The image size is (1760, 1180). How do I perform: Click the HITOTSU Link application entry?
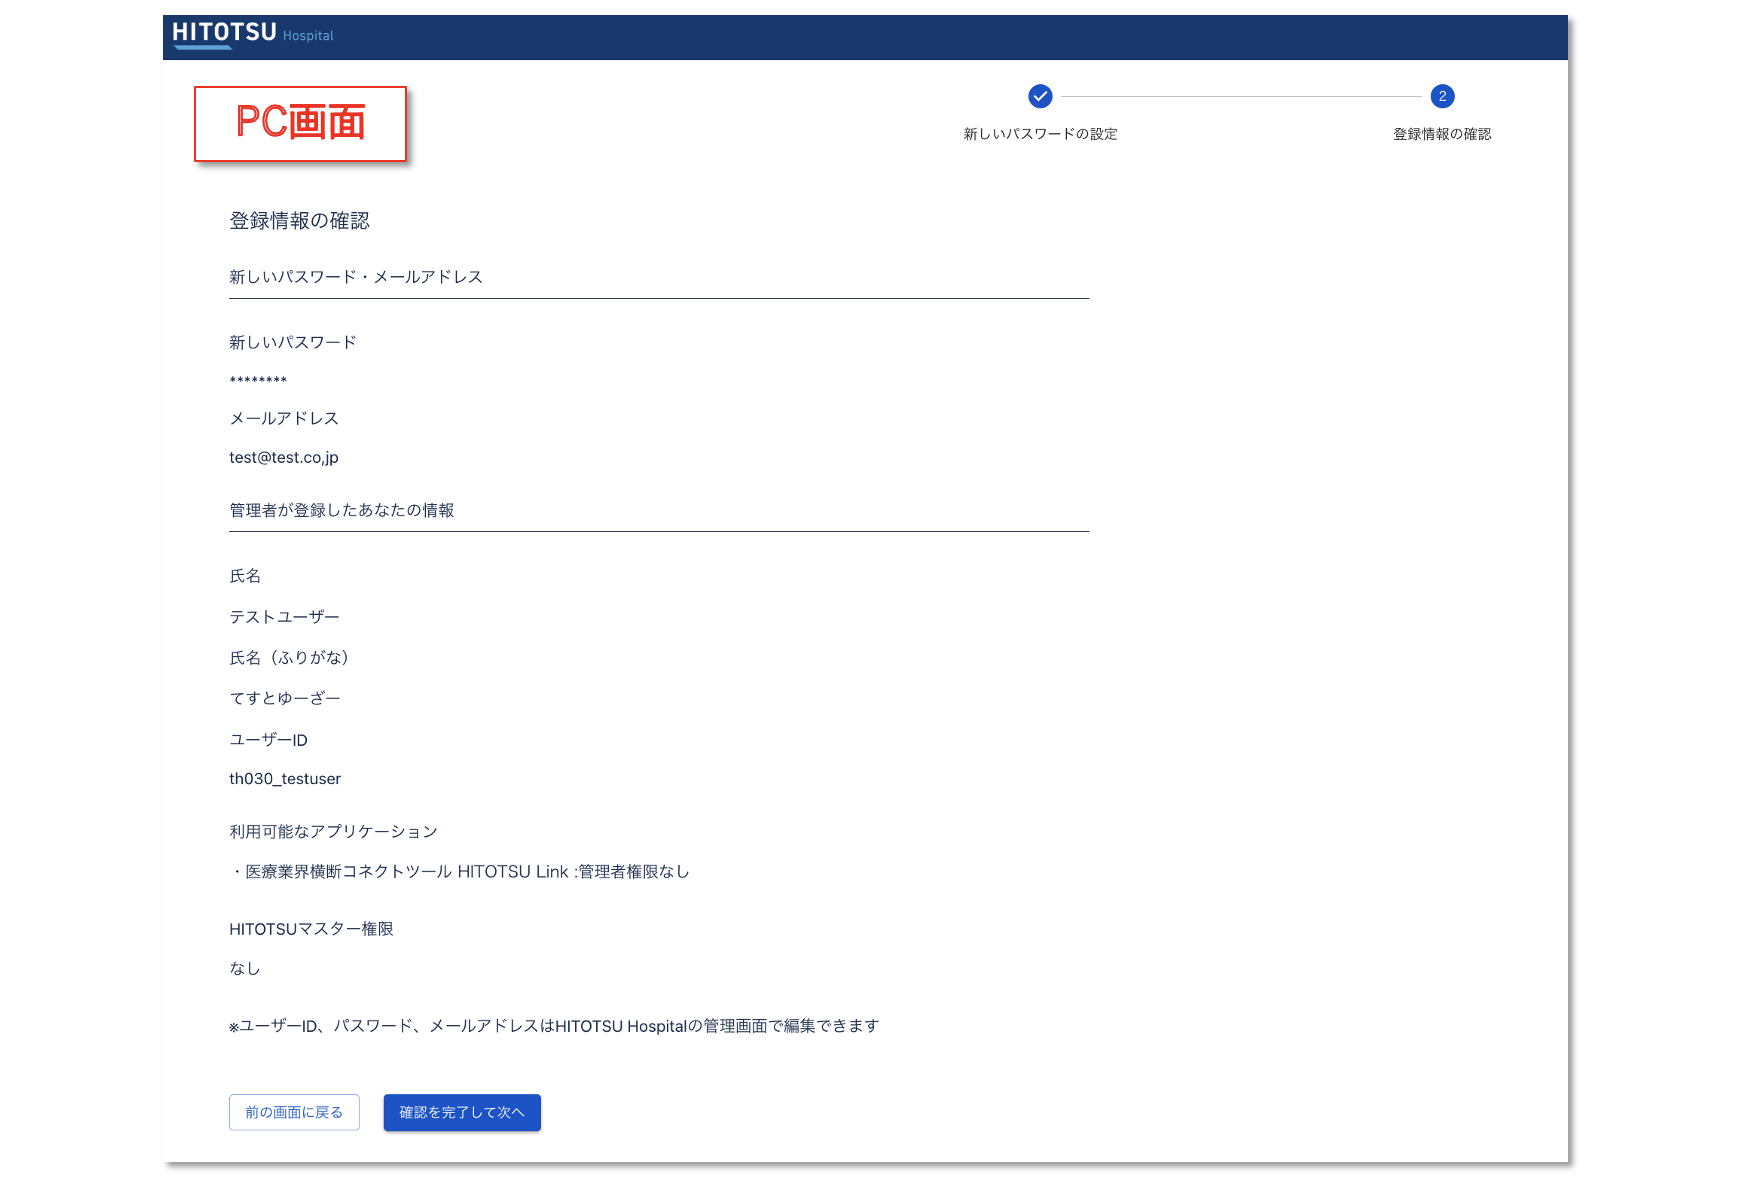460,872
